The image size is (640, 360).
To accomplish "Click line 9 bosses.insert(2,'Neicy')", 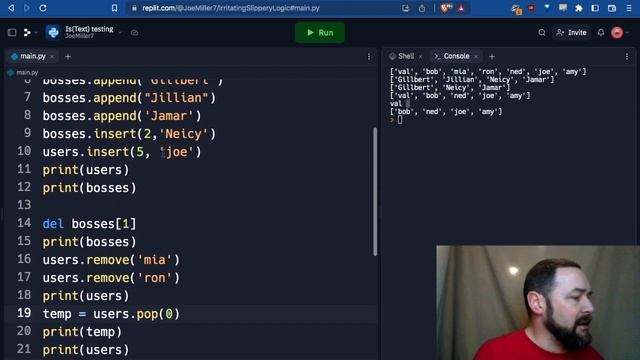I will point(129,134).
